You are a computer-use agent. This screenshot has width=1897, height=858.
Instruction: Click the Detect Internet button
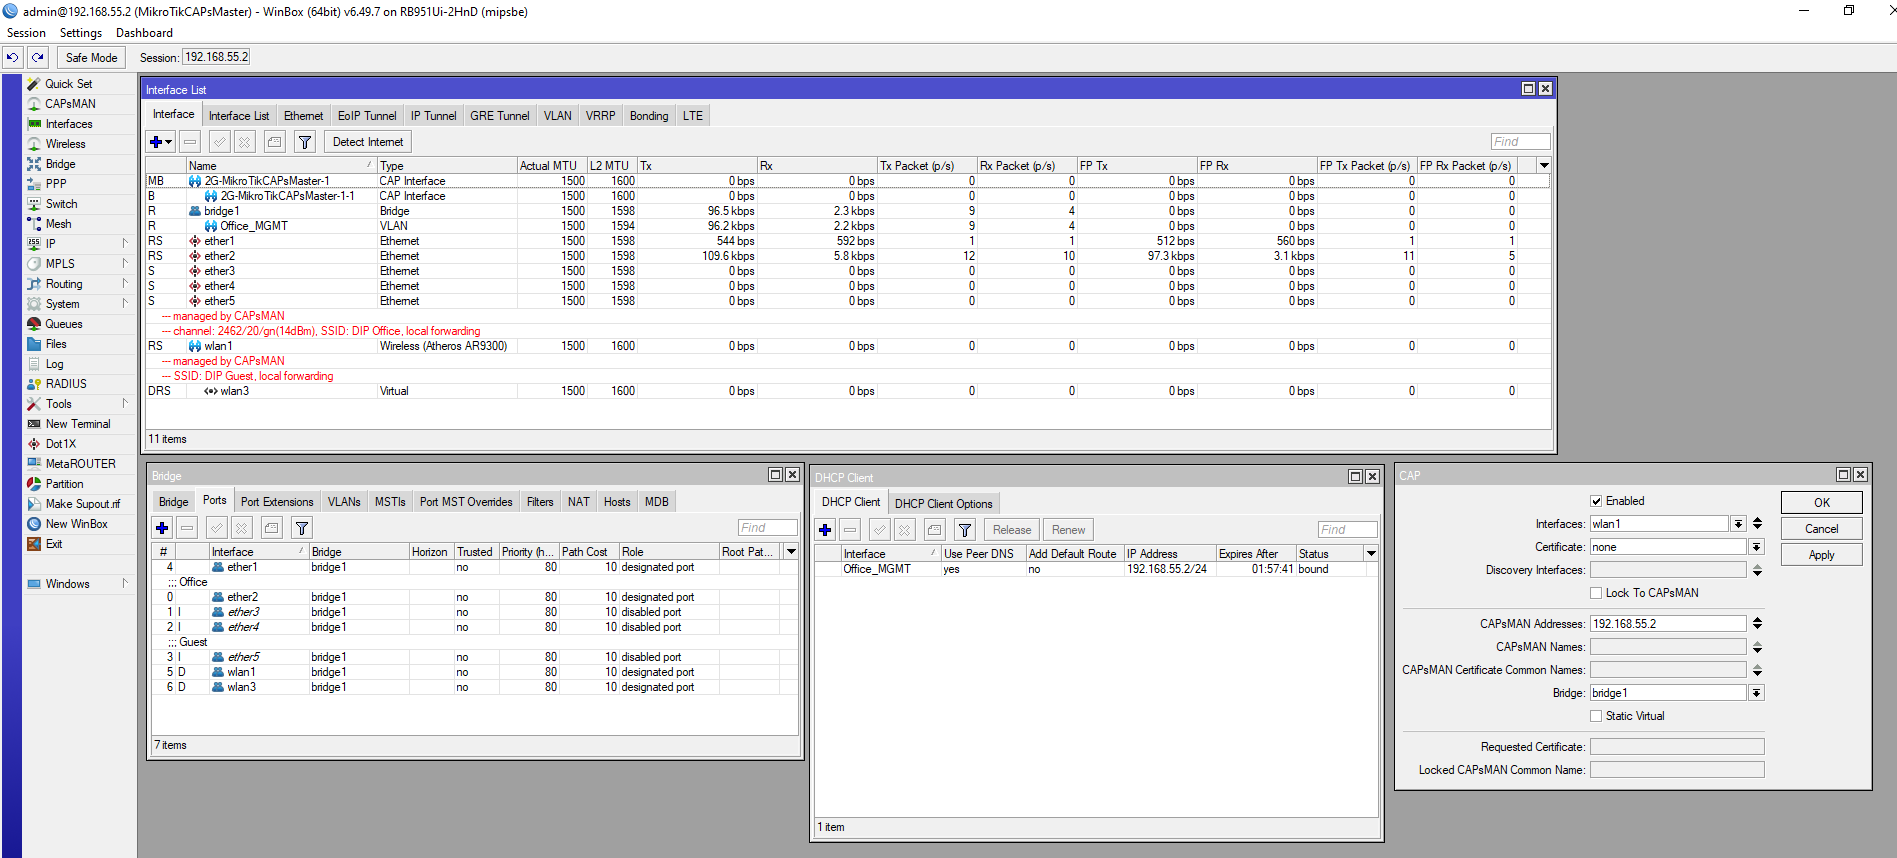368,142
